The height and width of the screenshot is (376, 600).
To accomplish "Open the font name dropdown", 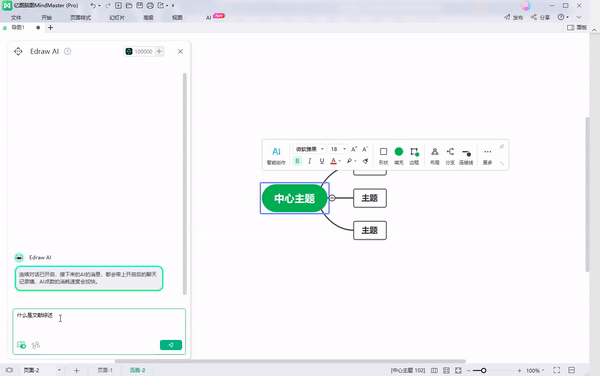I will tap(310, 149).
